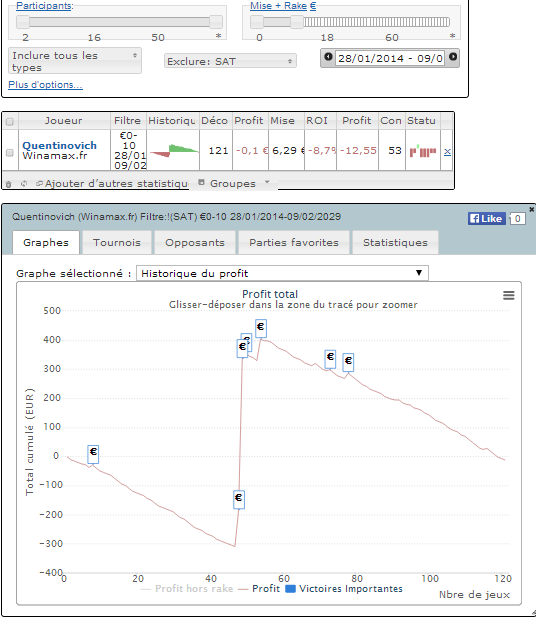
Task: Click the Participants slider right handle
Action: pos(216,22)
